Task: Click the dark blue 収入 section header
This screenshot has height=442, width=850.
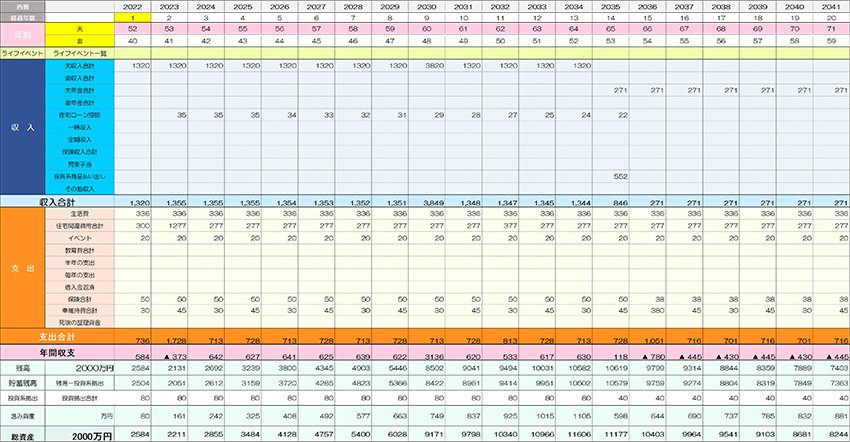Action: coord(22,127)
